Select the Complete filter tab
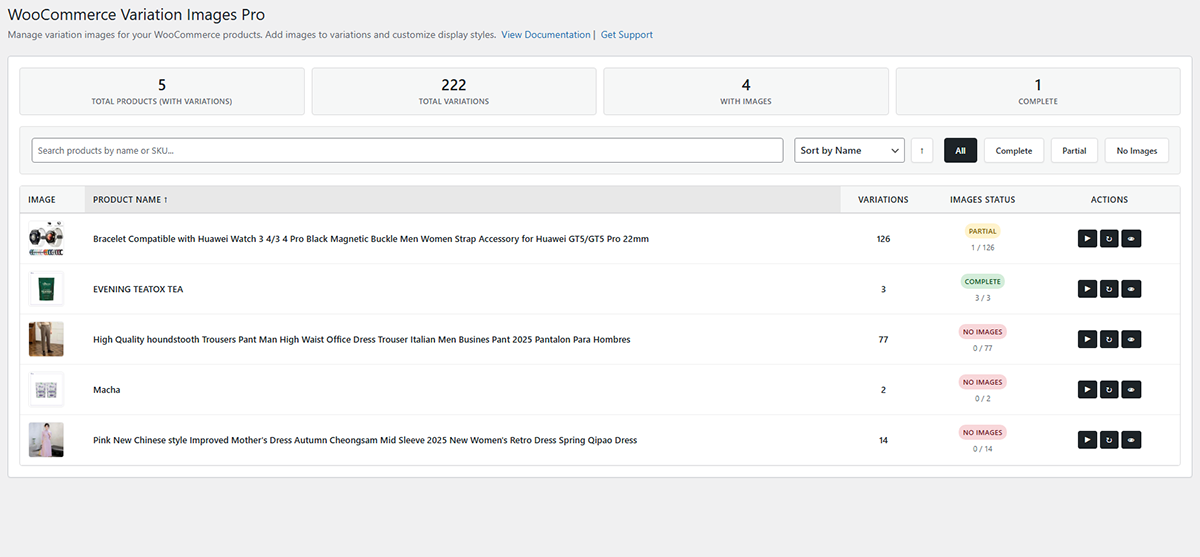 click(x=1013, y=150)
